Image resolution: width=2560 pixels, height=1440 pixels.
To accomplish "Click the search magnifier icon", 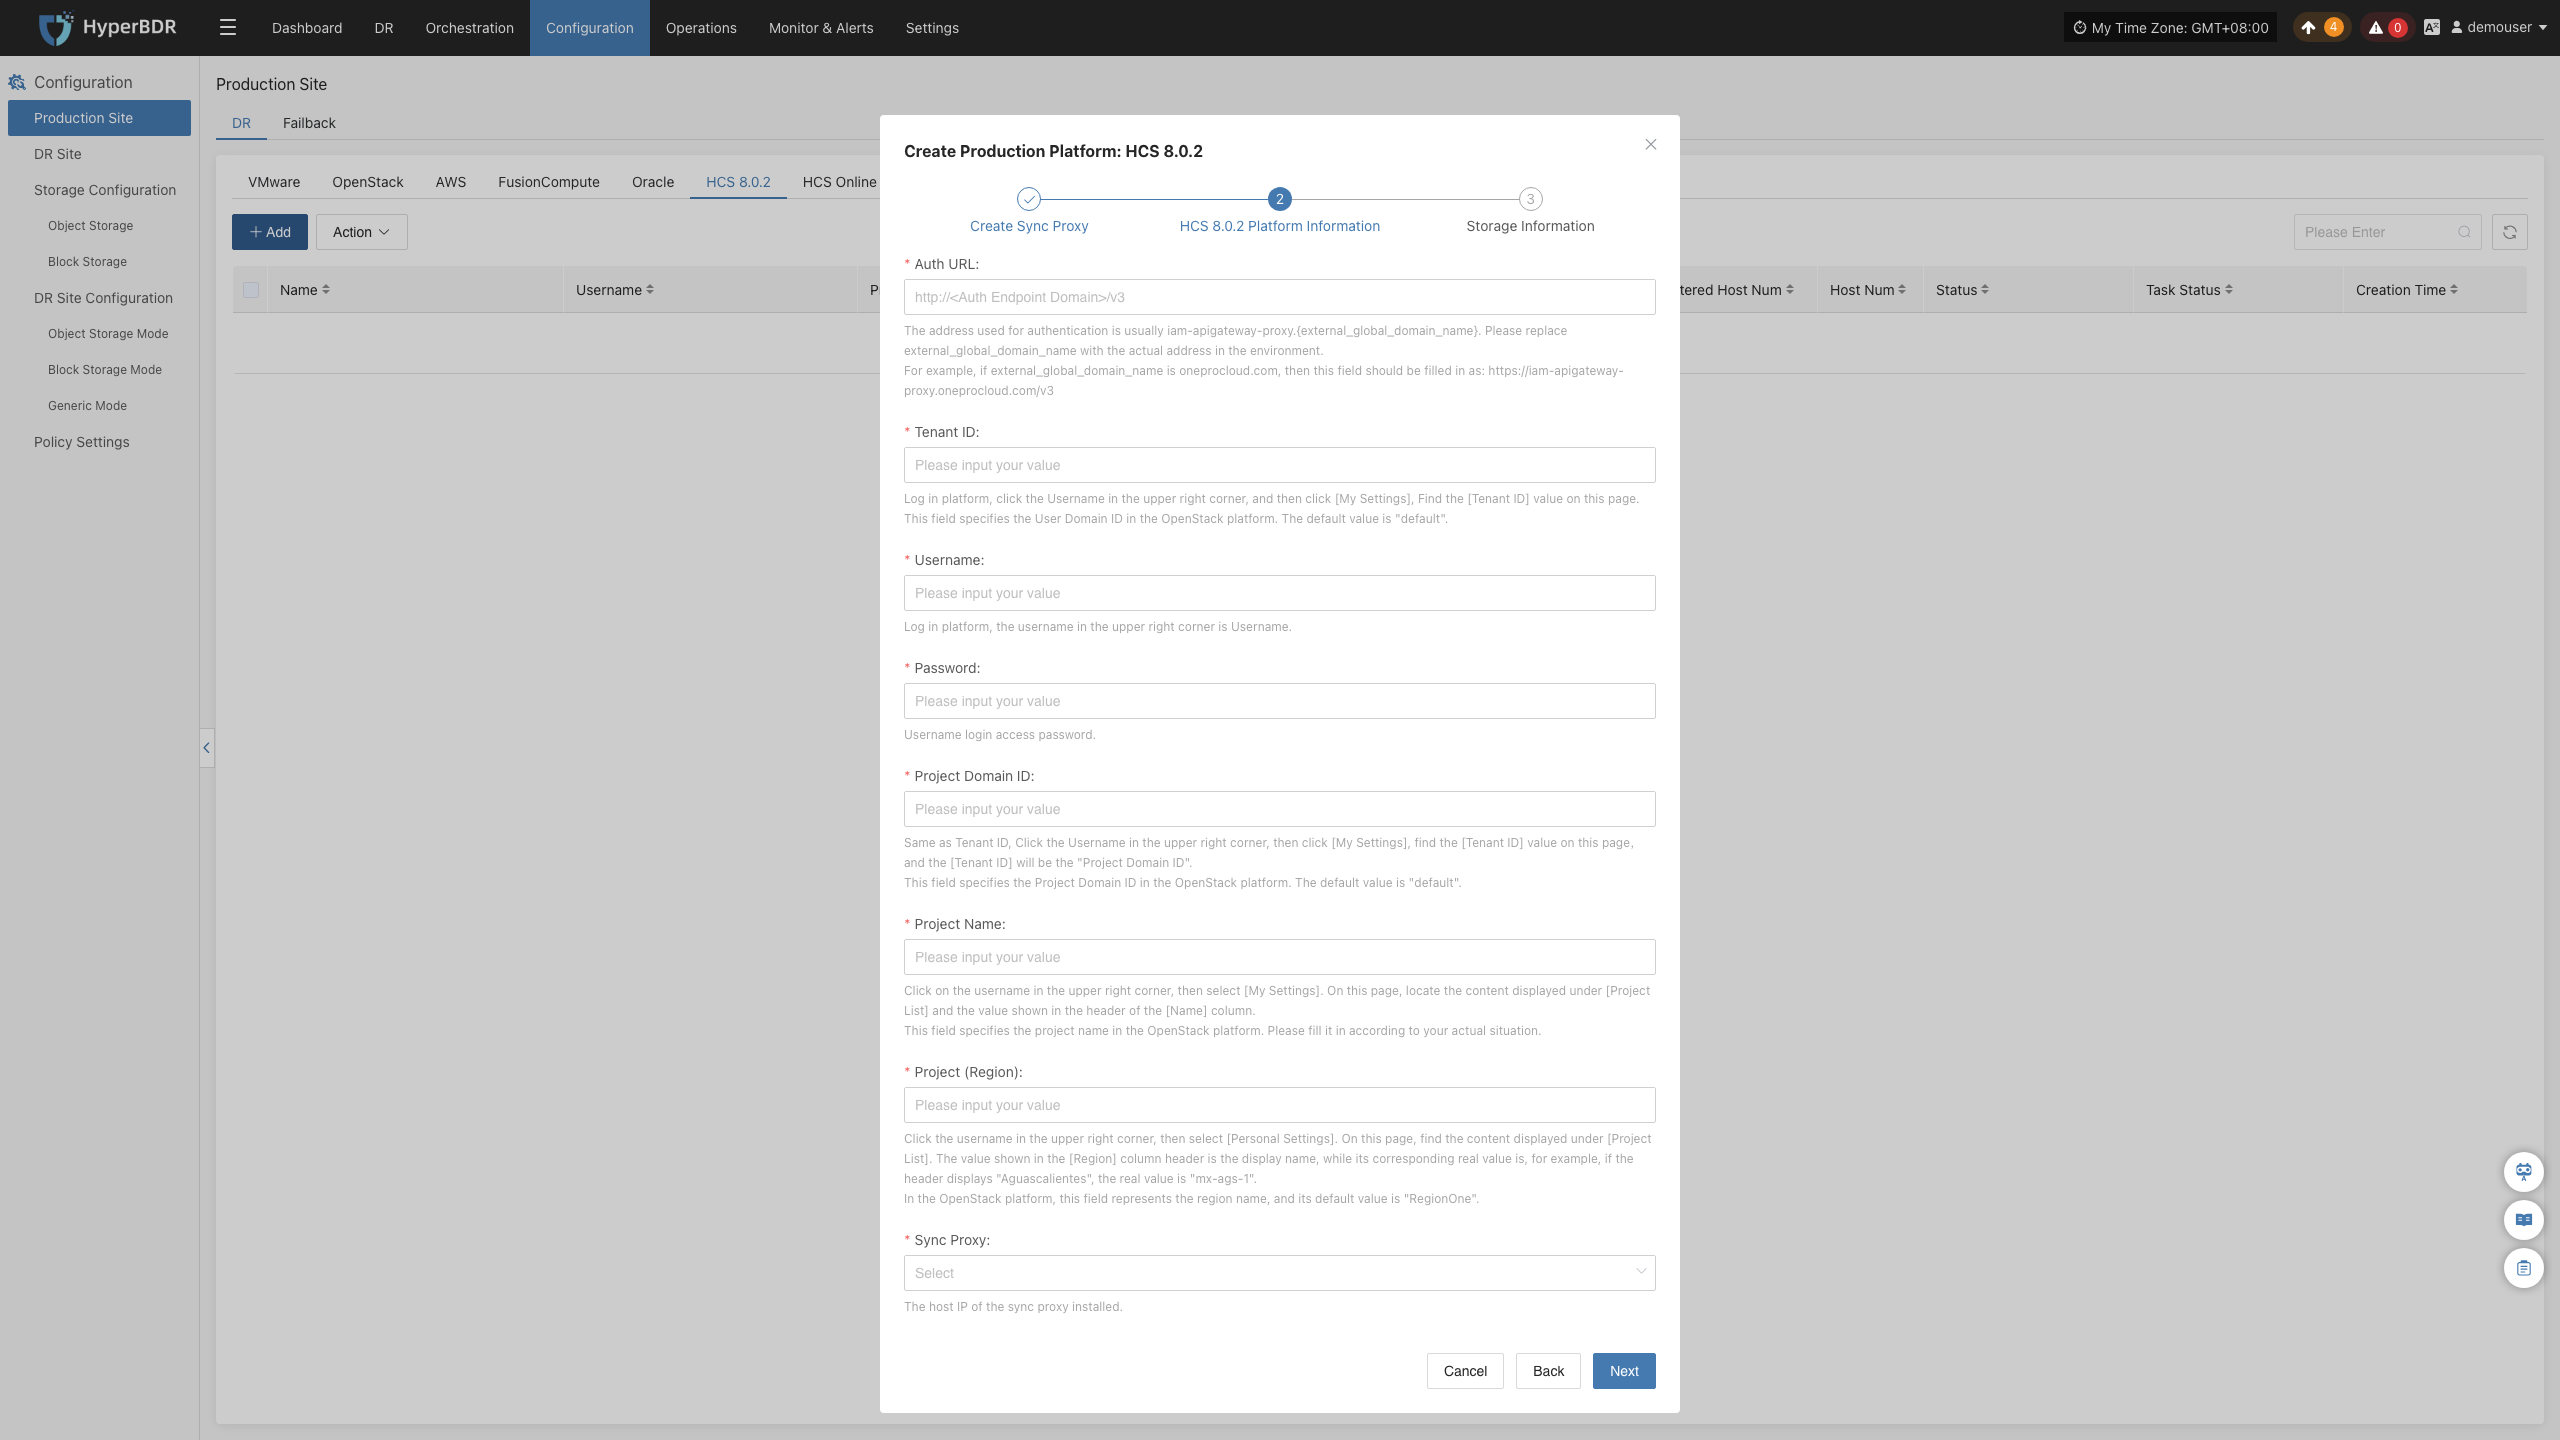I will tap(2464, 232).
